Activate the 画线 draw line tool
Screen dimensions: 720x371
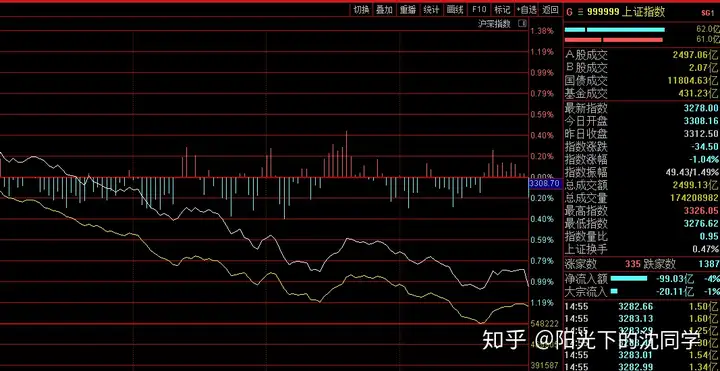tap(455, 10)
